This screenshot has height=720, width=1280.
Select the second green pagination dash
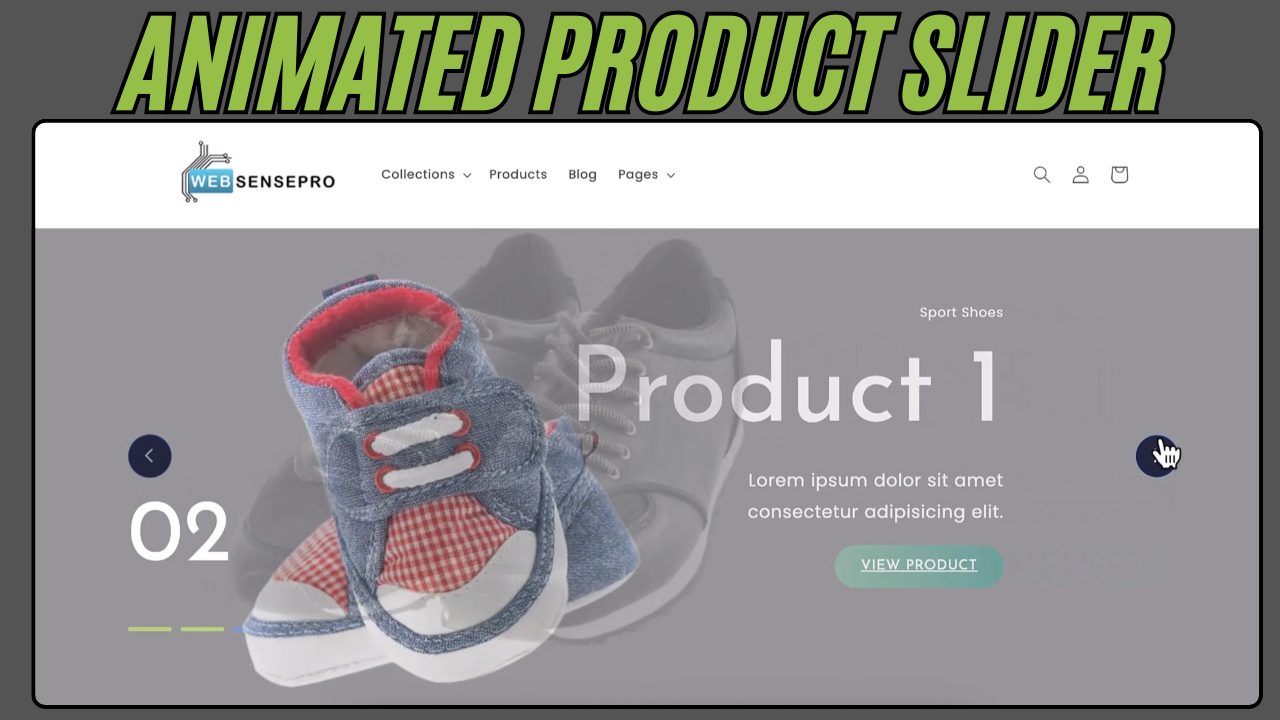pyautogui.click(x=202, y=629)
